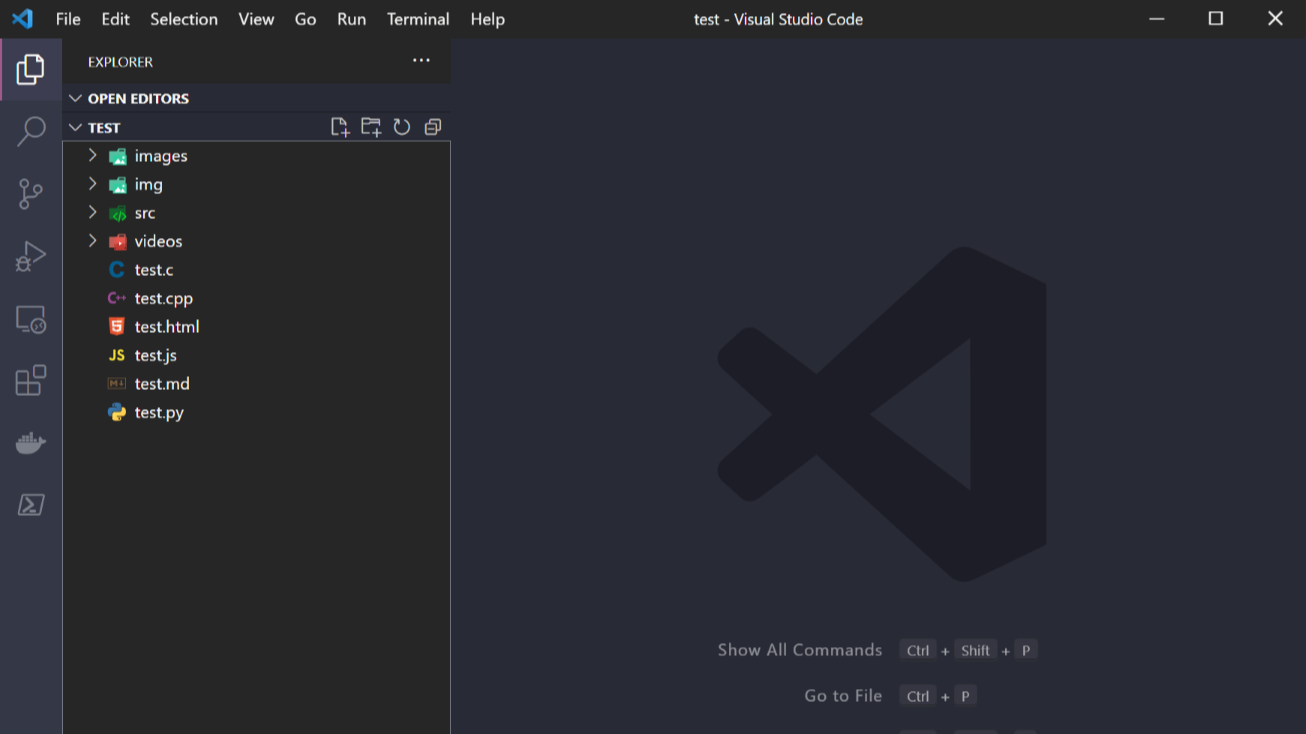Click the New Folder icon in TEST header

371,127
